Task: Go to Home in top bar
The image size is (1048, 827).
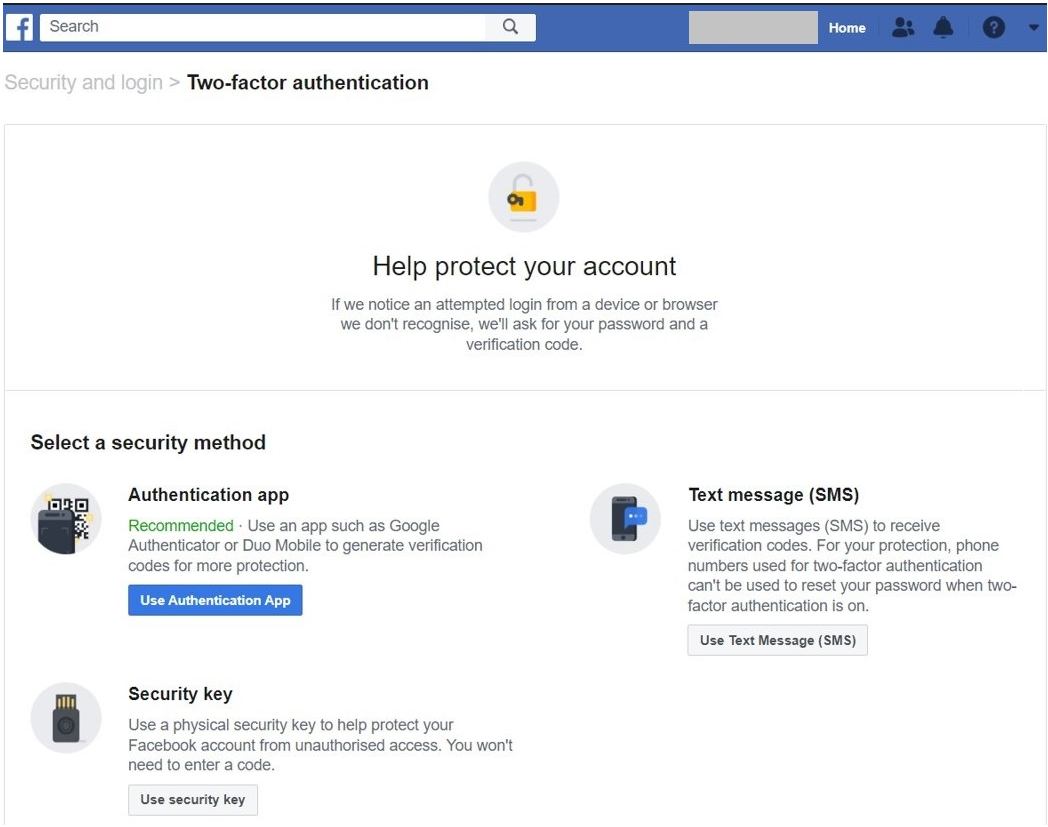Action: [x=846, y=28]
